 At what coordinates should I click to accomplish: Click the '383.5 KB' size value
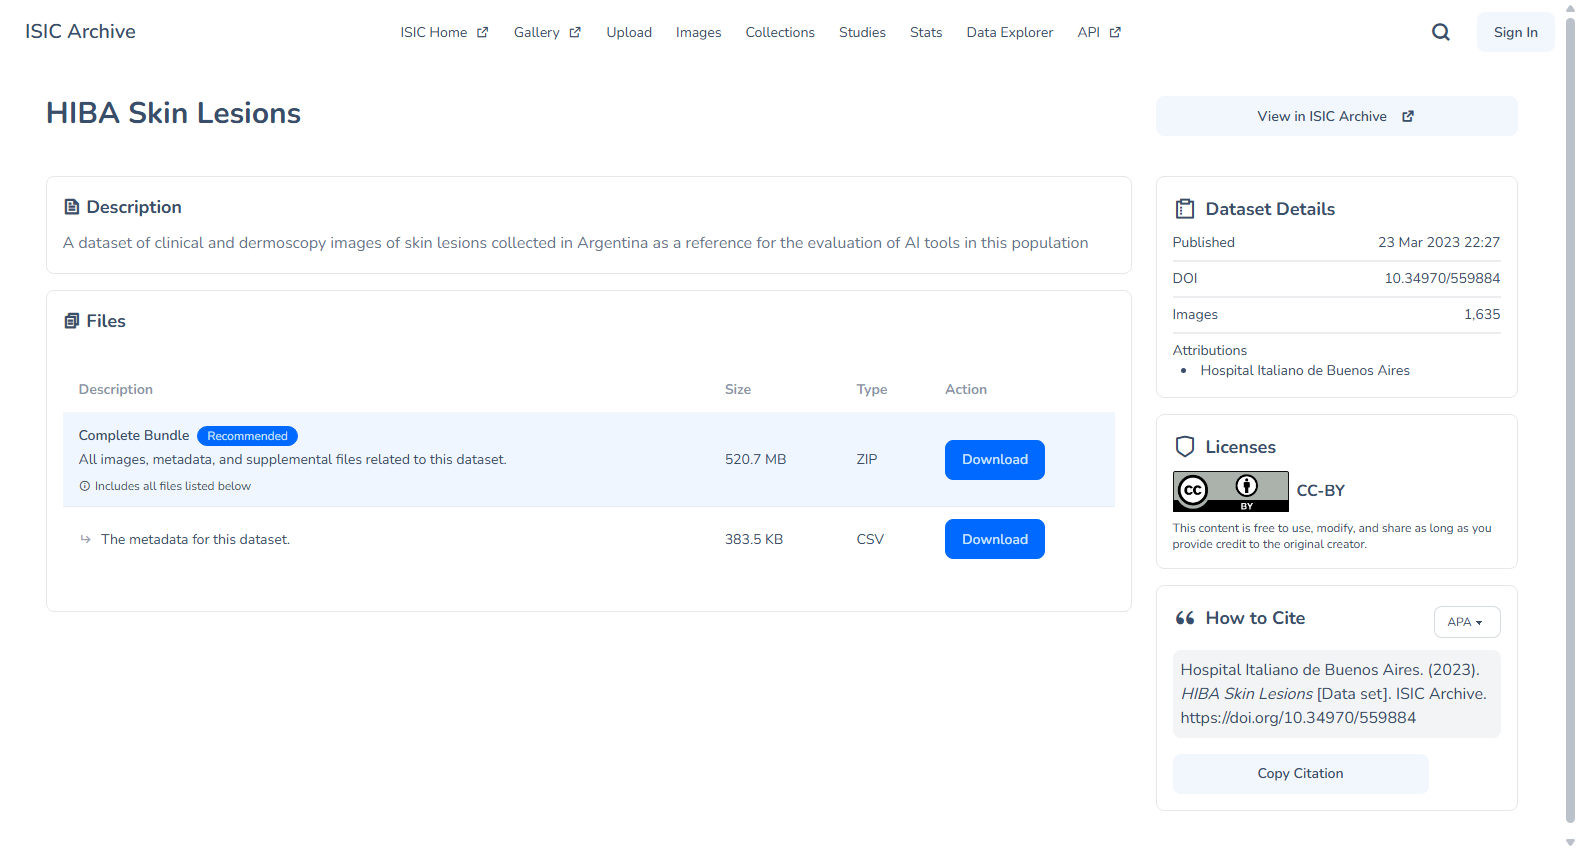754,539
